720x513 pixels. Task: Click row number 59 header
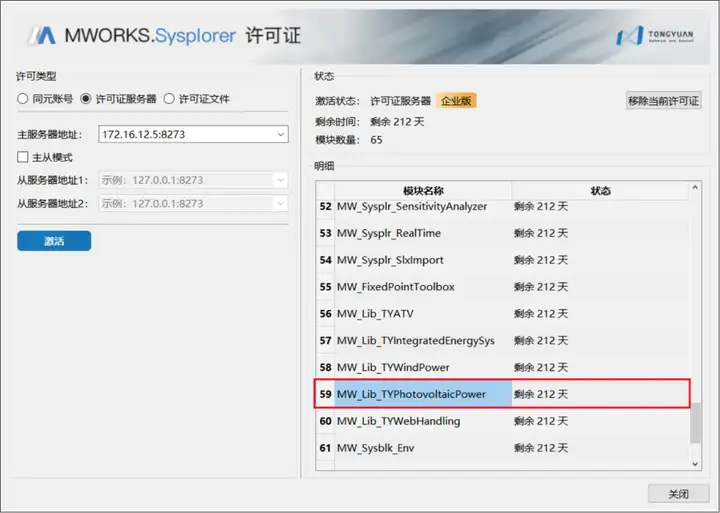coord(326,394)
